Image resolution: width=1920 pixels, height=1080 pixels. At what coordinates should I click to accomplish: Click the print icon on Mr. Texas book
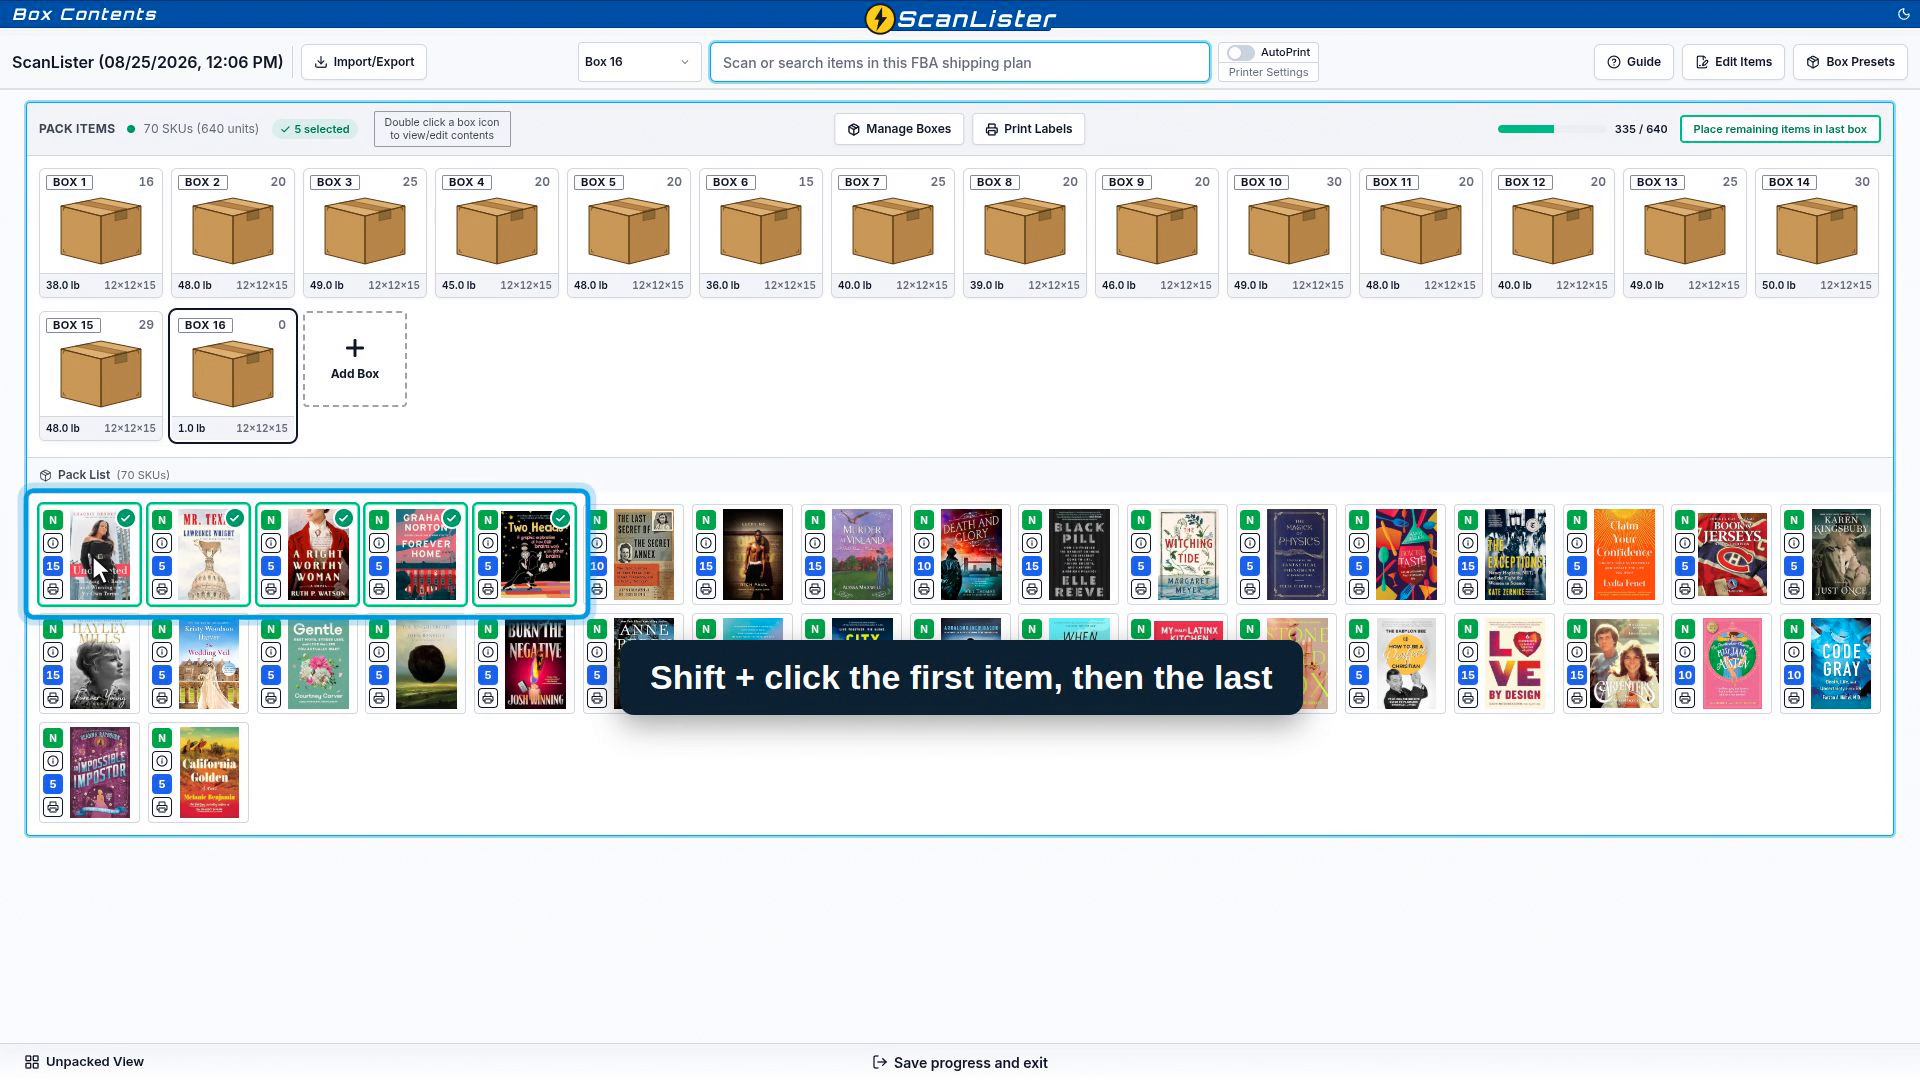[x=162, y=589]
